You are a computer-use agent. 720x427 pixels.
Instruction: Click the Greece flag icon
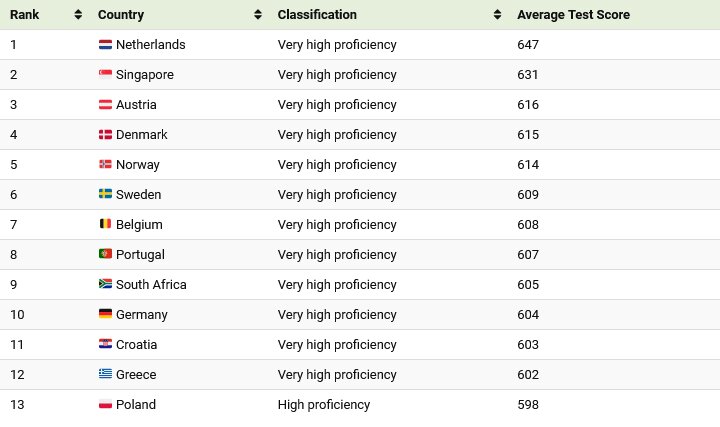(x=105, y=375)
